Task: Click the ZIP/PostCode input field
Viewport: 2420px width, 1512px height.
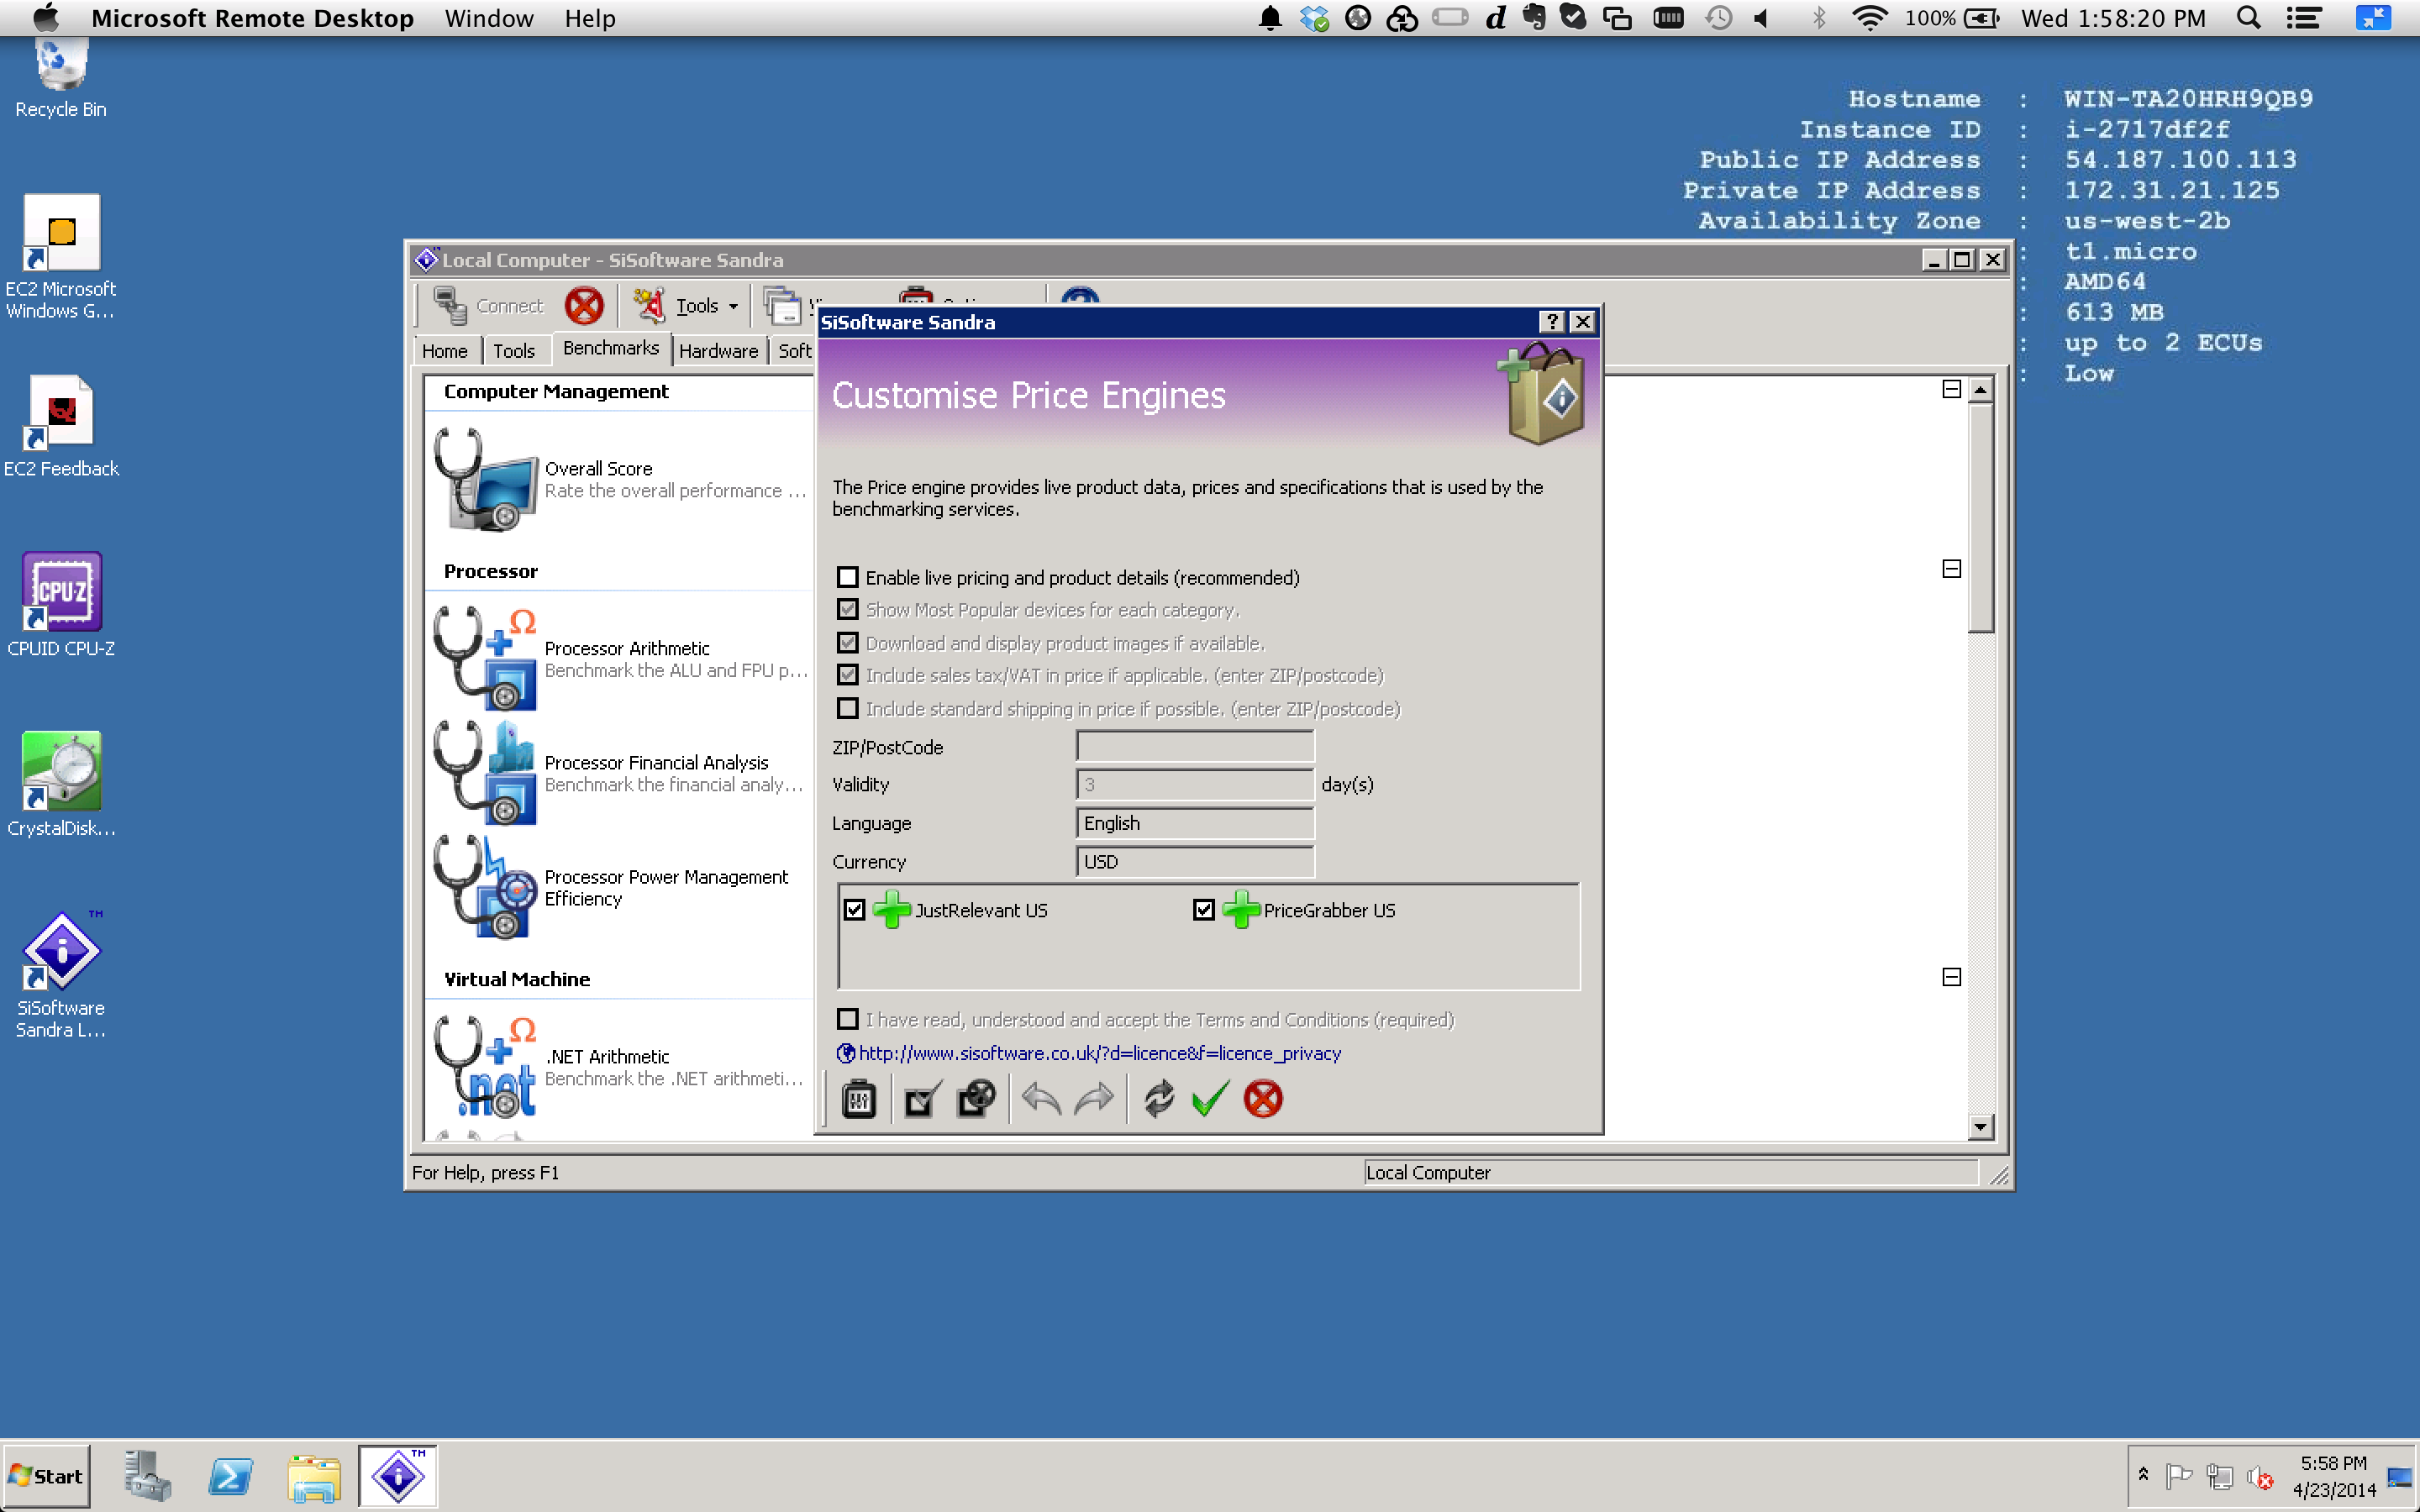Action: pos(1194,746)
